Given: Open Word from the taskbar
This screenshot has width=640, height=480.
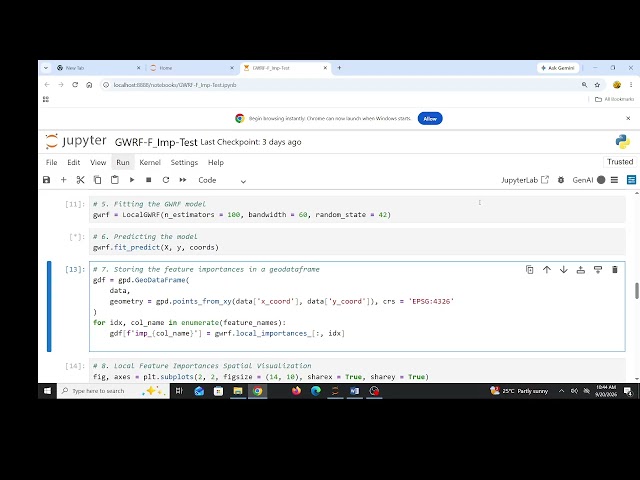Looking at the screenshot, I should (x=355, y=391).
